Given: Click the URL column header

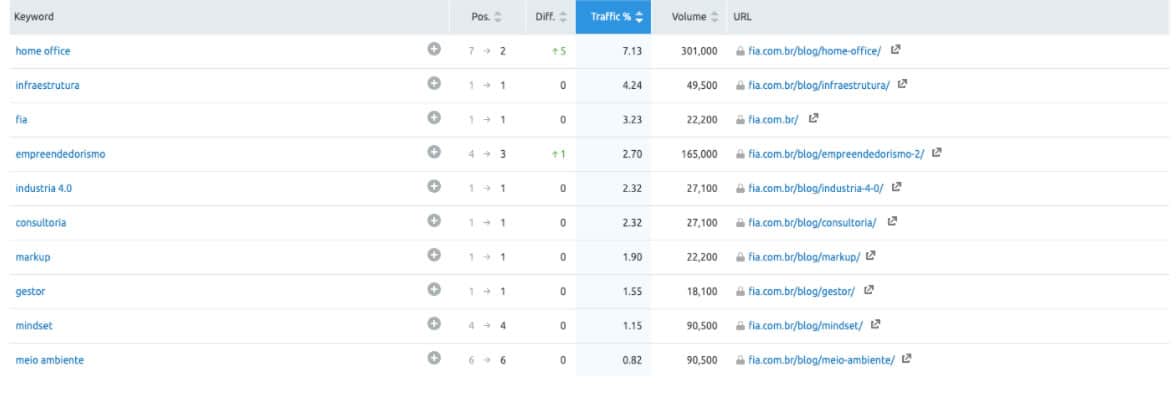Looking at the screenshot, I should (742, 16).
